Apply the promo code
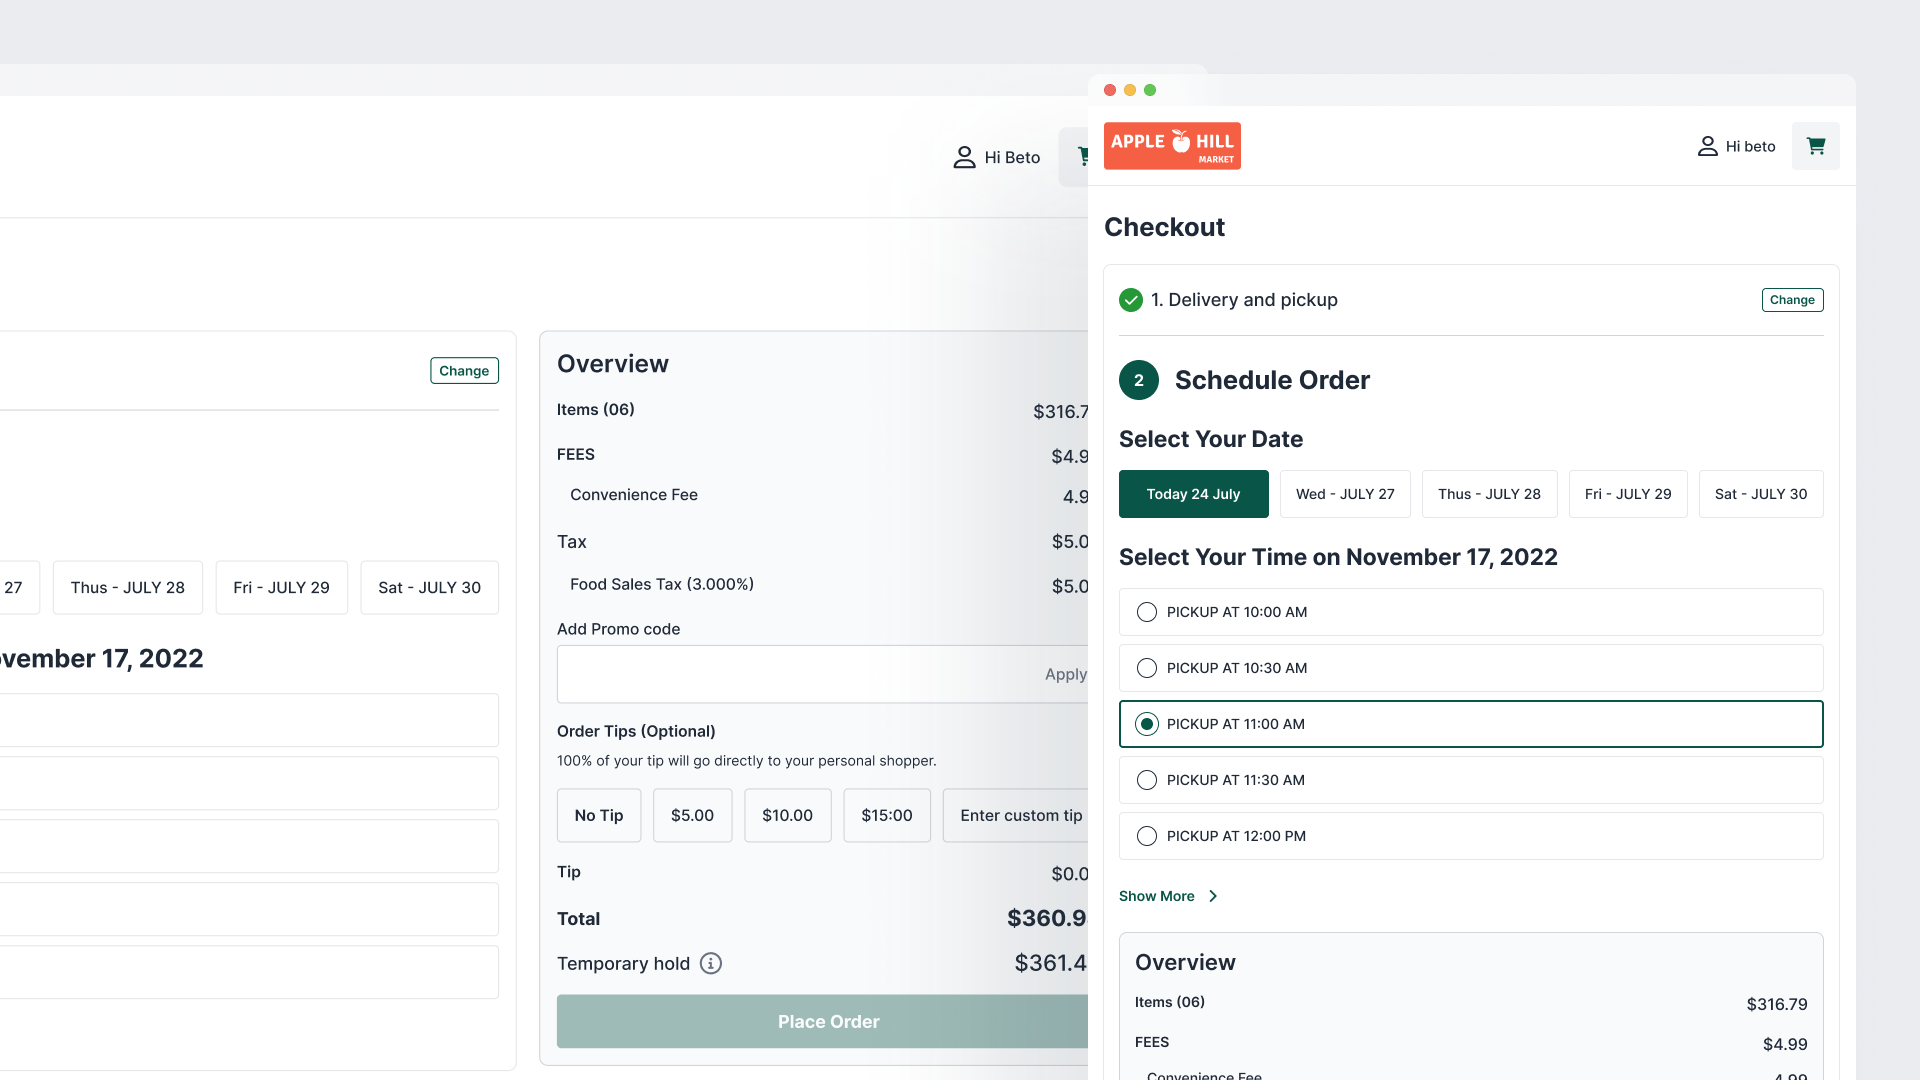The width and height of the screenshot is (1920, 1080). coord(1066,674)
